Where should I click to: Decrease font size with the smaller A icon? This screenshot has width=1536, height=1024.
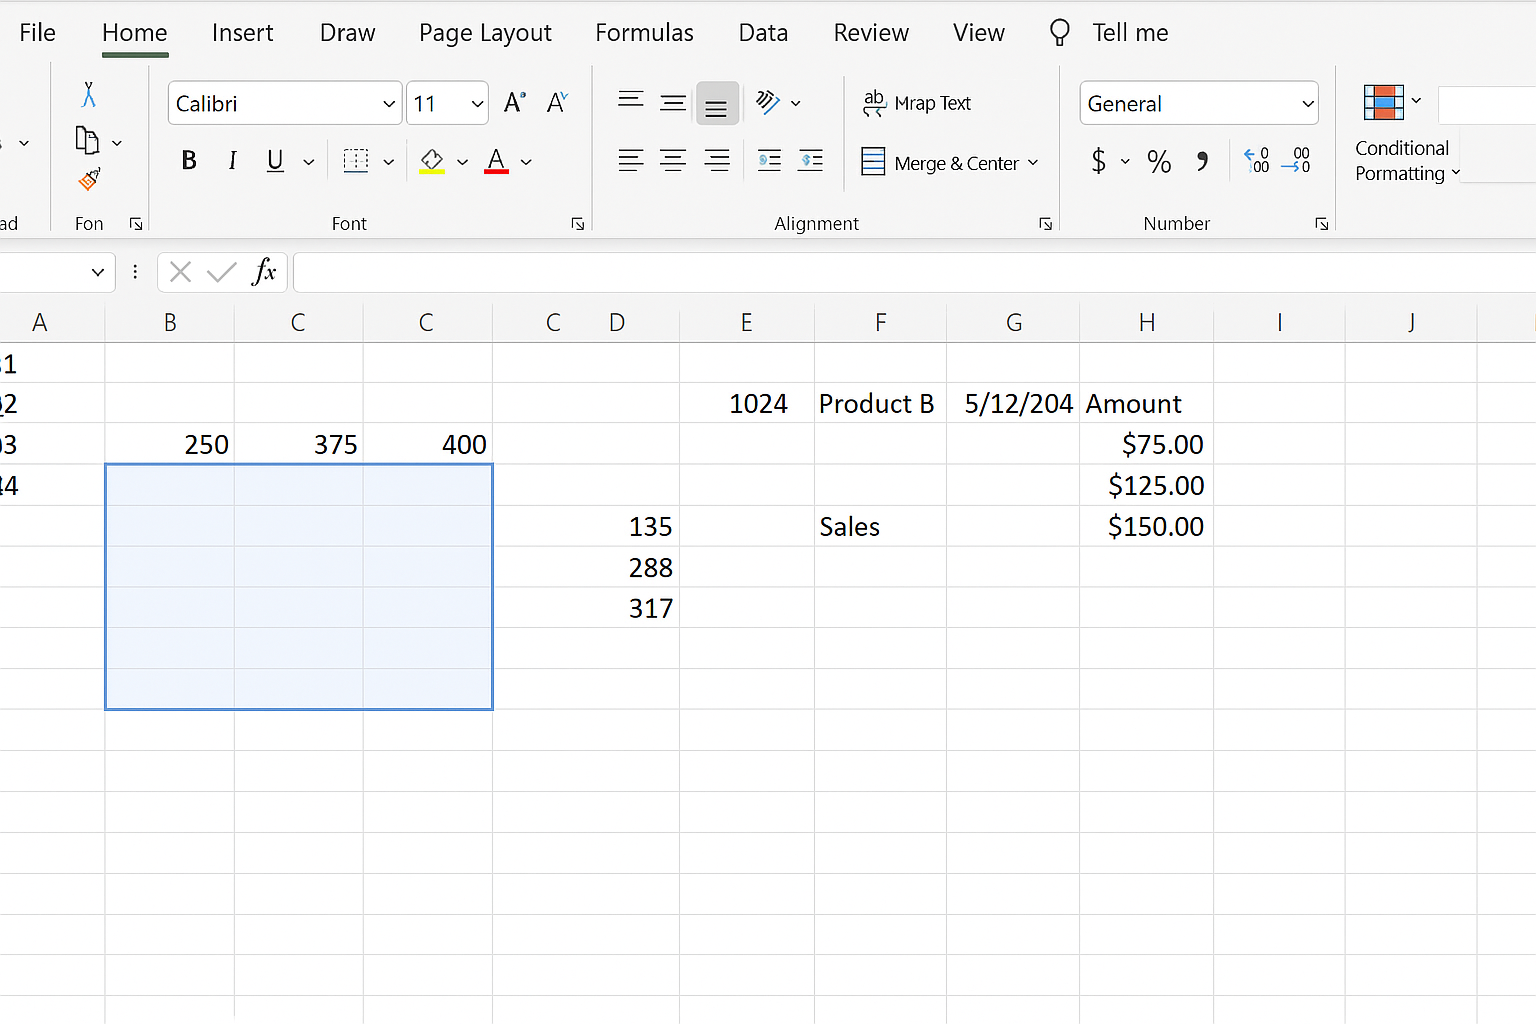[x=558, y=103]
